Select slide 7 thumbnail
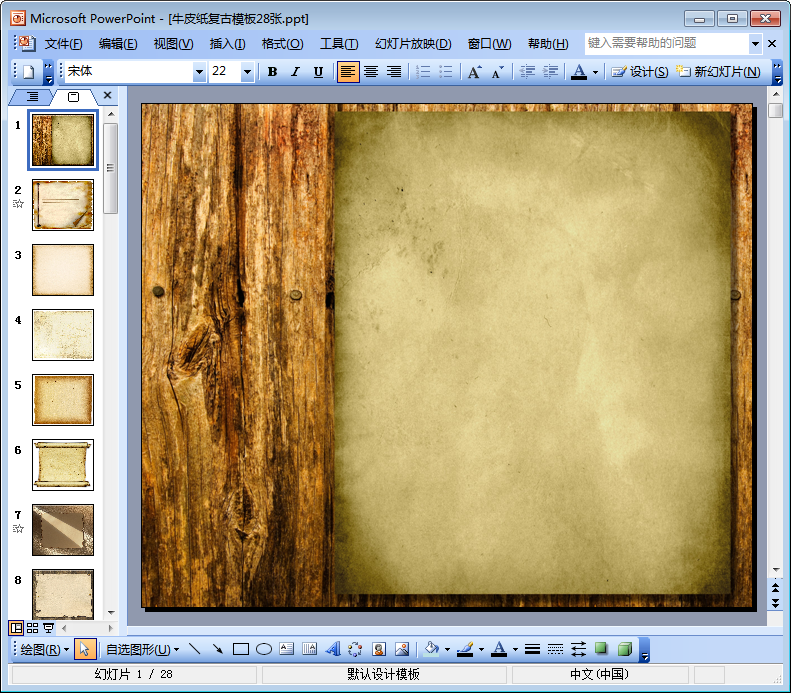 point(63,530)
